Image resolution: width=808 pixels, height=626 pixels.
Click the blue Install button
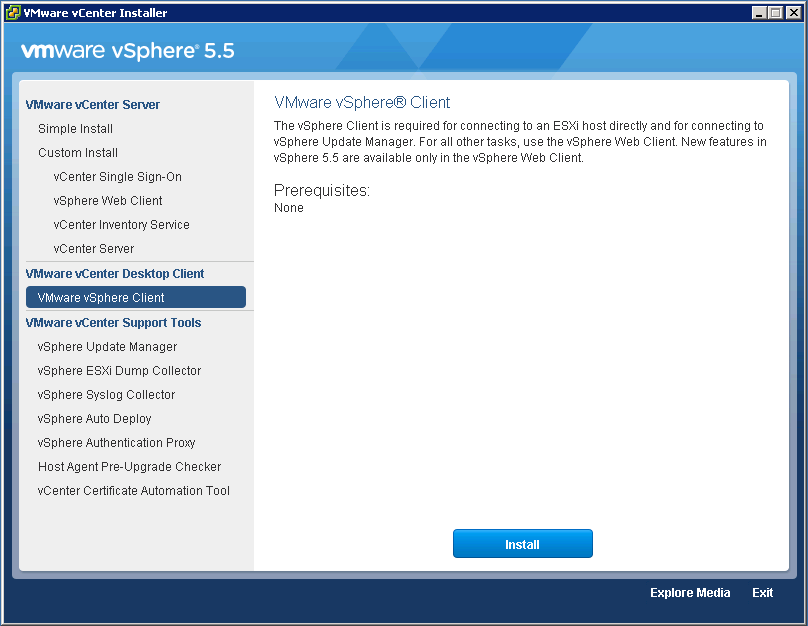(x=523, y=544)
